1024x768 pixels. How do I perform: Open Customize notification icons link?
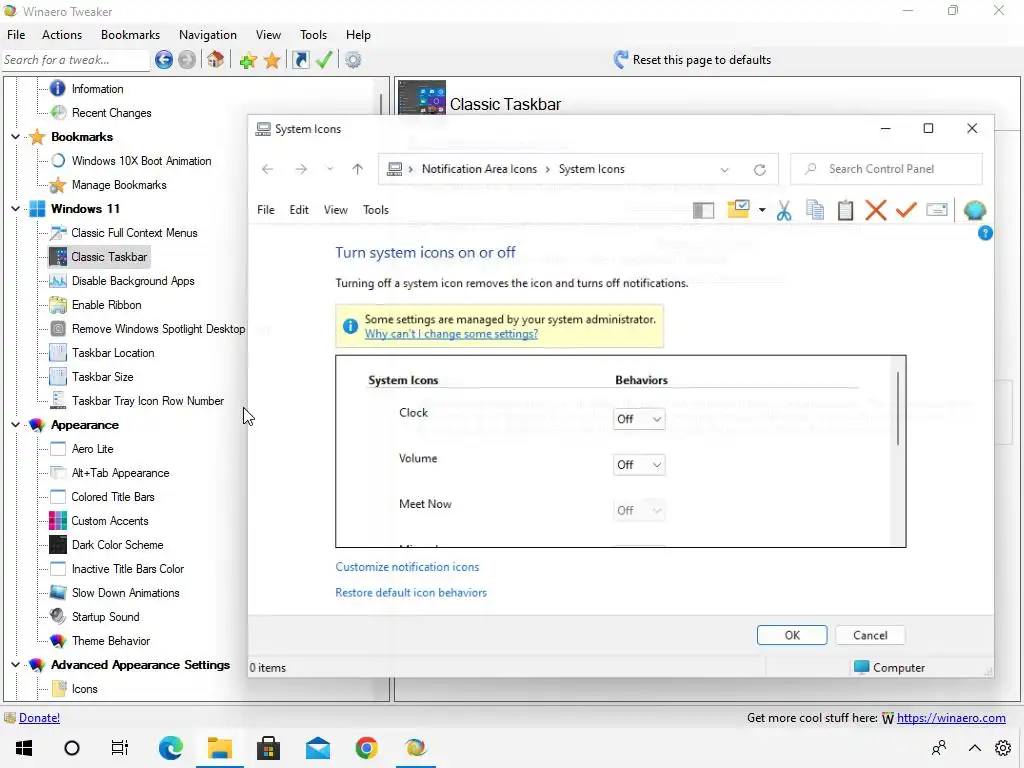pyautogui.click(x=407, y=567)
